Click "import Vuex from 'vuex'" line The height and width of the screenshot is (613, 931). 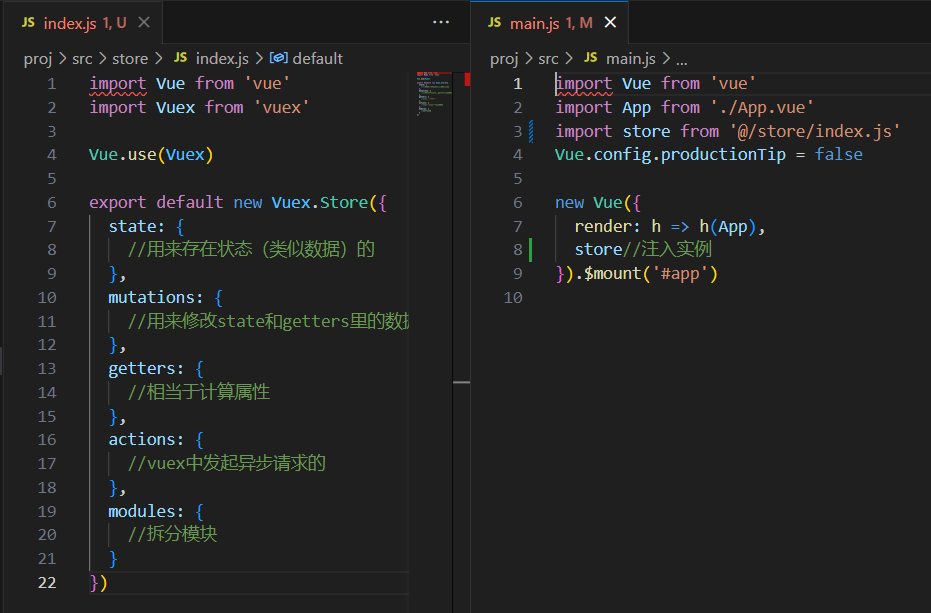199,108
